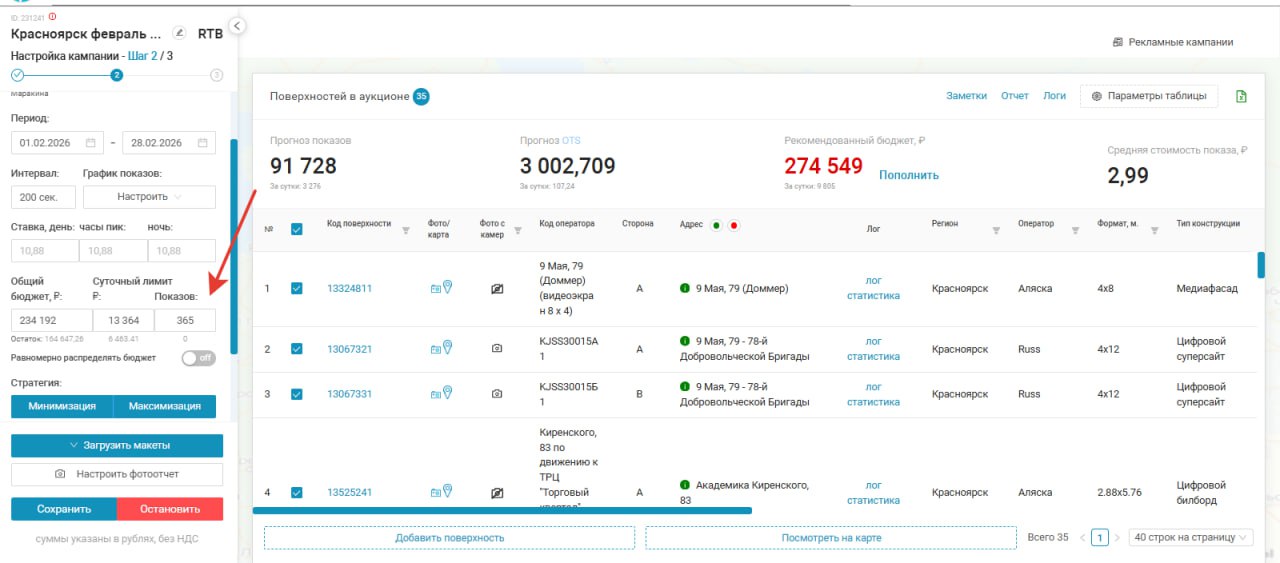The height and width of the screenshot is (563, 1280).
Task: Filter by Код поверхности column funnel icon
Action: point(406,230)
